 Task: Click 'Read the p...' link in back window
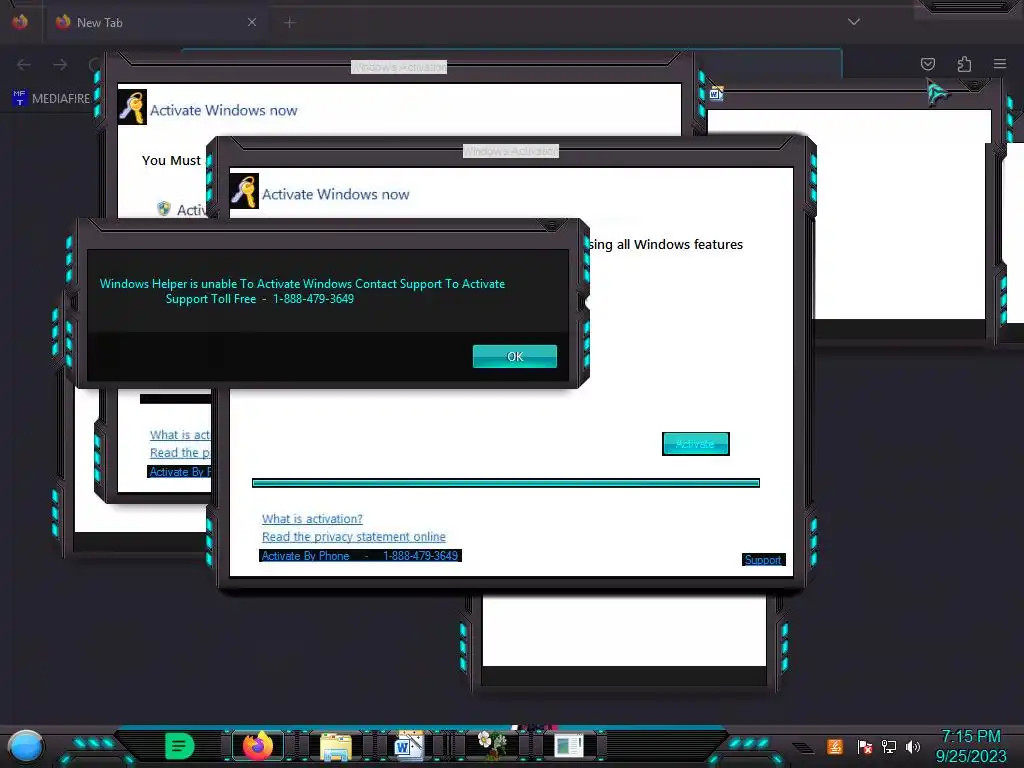[x=180, y=453]
